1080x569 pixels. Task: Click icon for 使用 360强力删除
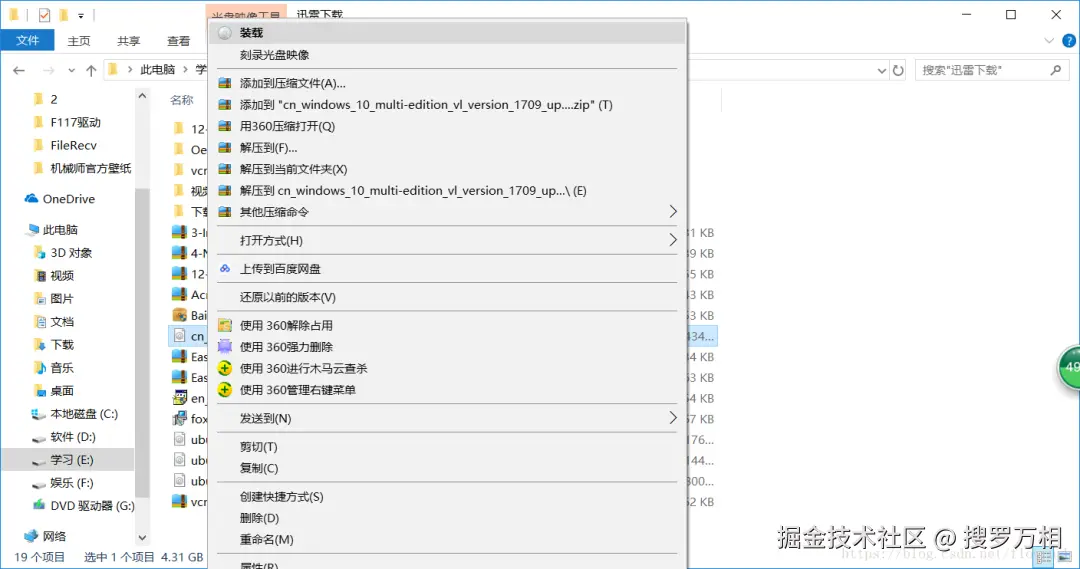225,346
